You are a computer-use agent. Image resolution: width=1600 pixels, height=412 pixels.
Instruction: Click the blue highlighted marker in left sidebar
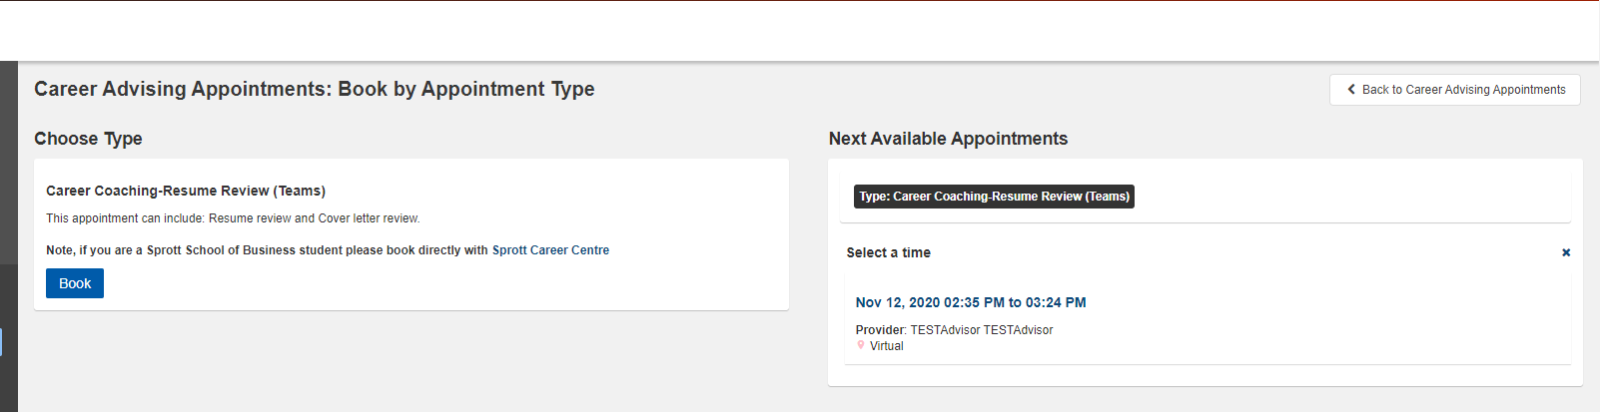point(1,342)
